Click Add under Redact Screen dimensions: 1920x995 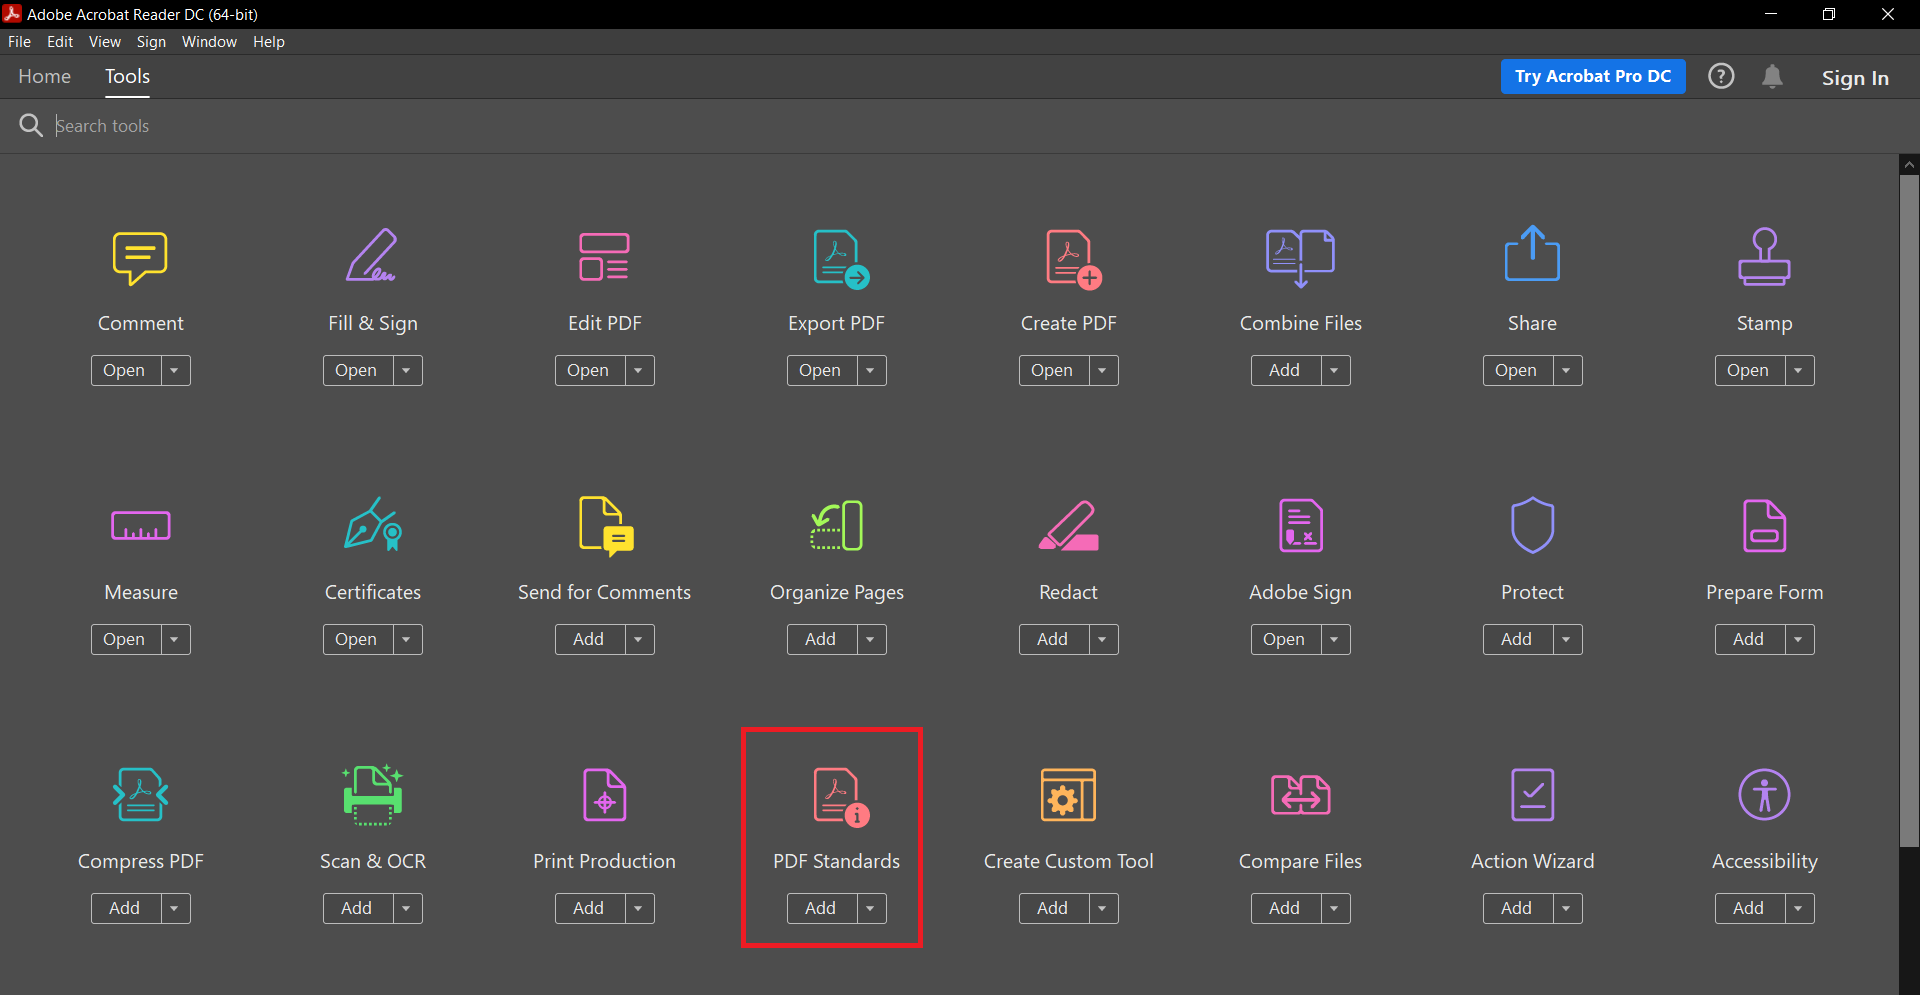1053,639
